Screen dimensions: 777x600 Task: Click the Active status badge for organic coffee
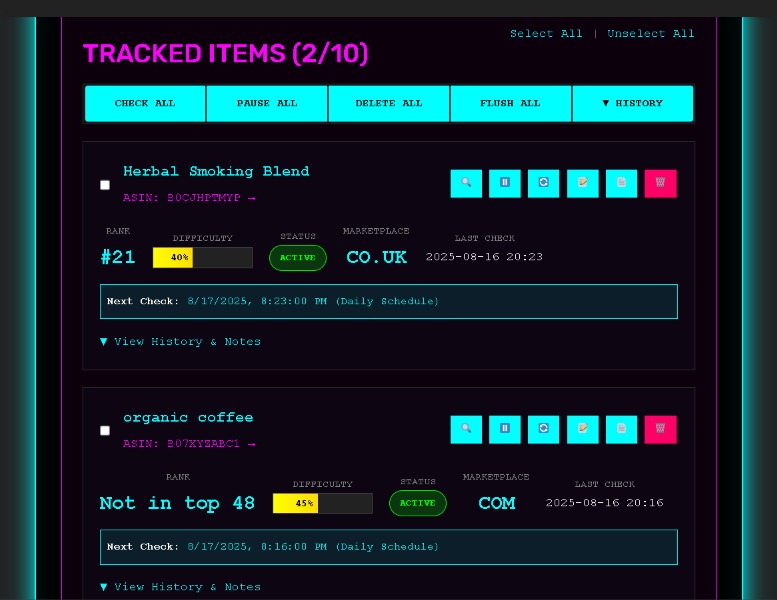[x=418, y=503]
